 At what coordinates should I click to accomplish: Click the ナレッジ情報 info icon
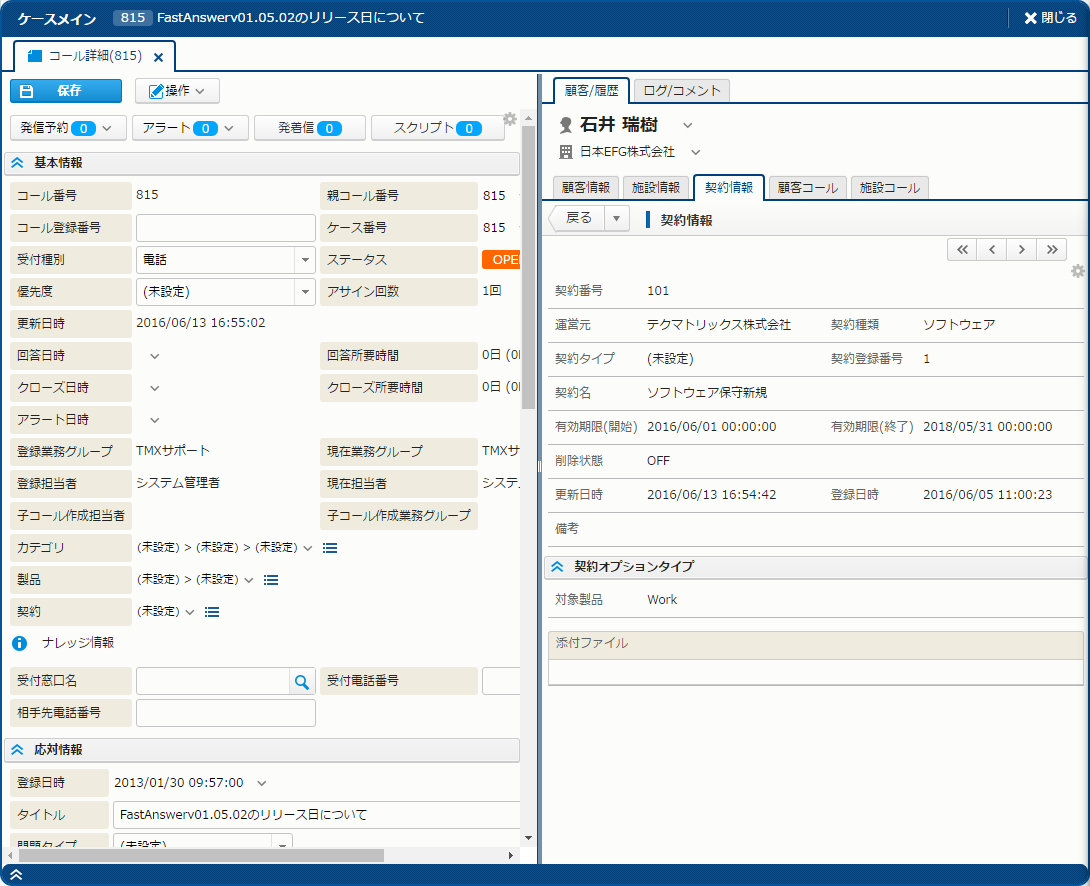pyautogui.click(x=19, y=643)
